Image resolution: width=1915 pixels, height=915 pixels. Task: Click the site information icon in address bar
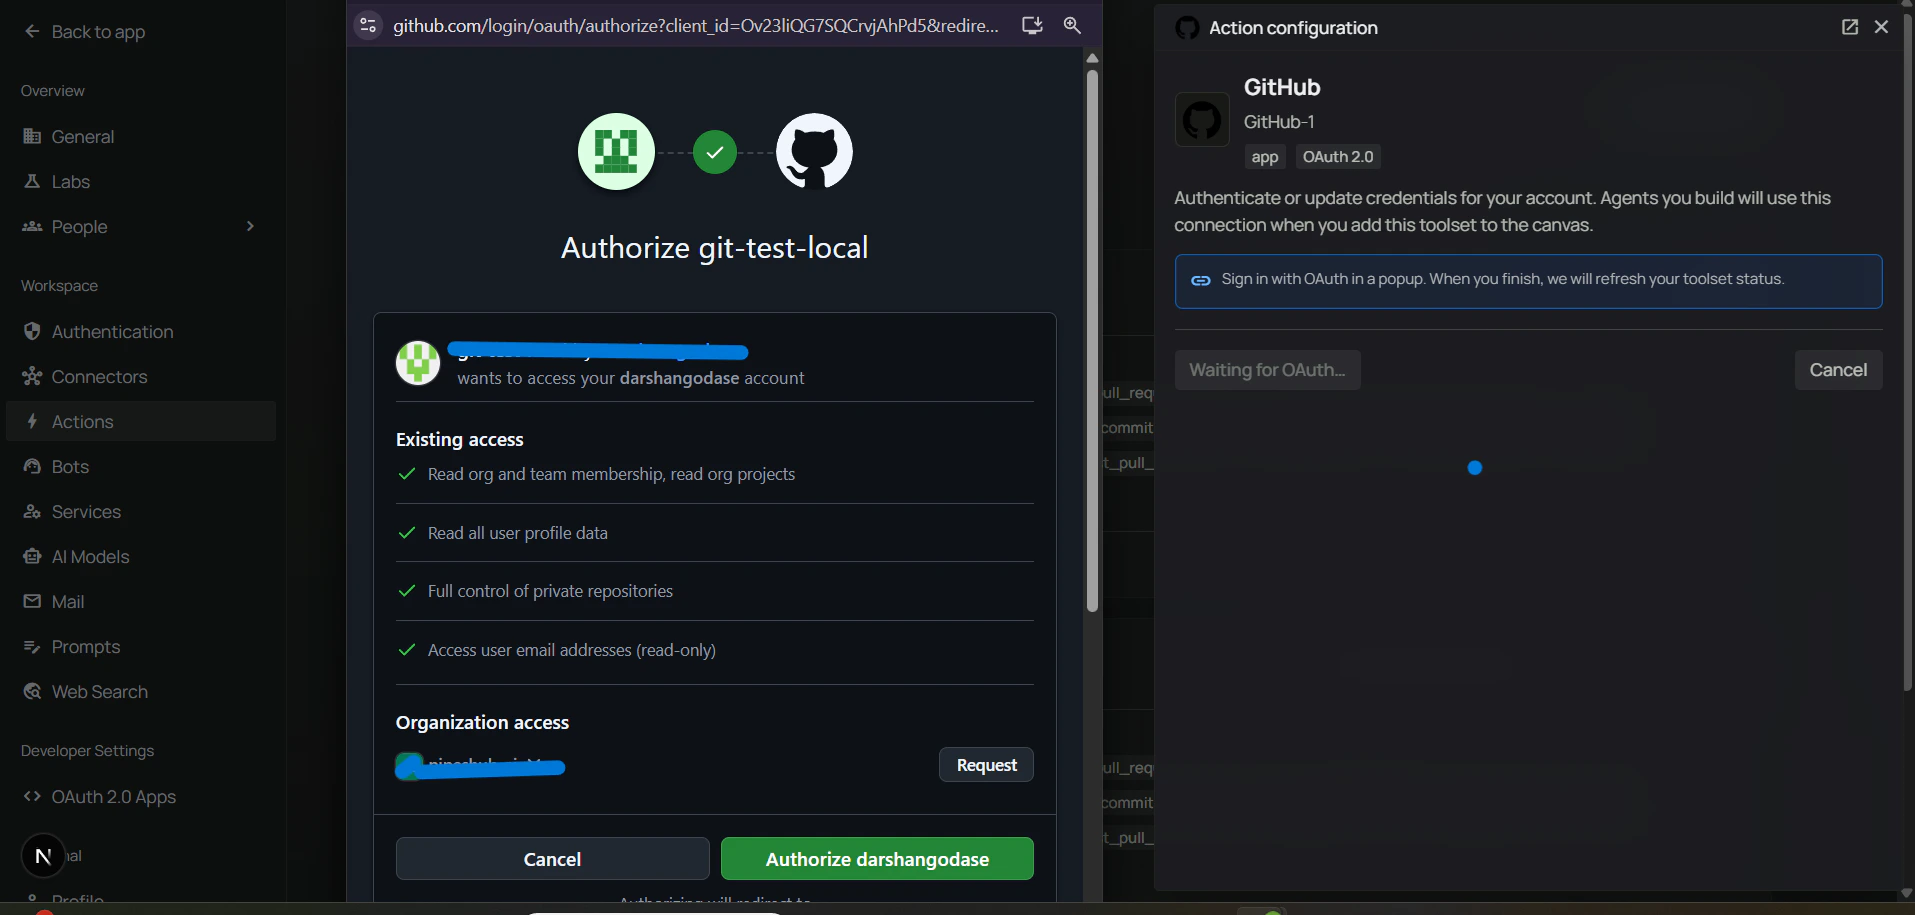368,25
